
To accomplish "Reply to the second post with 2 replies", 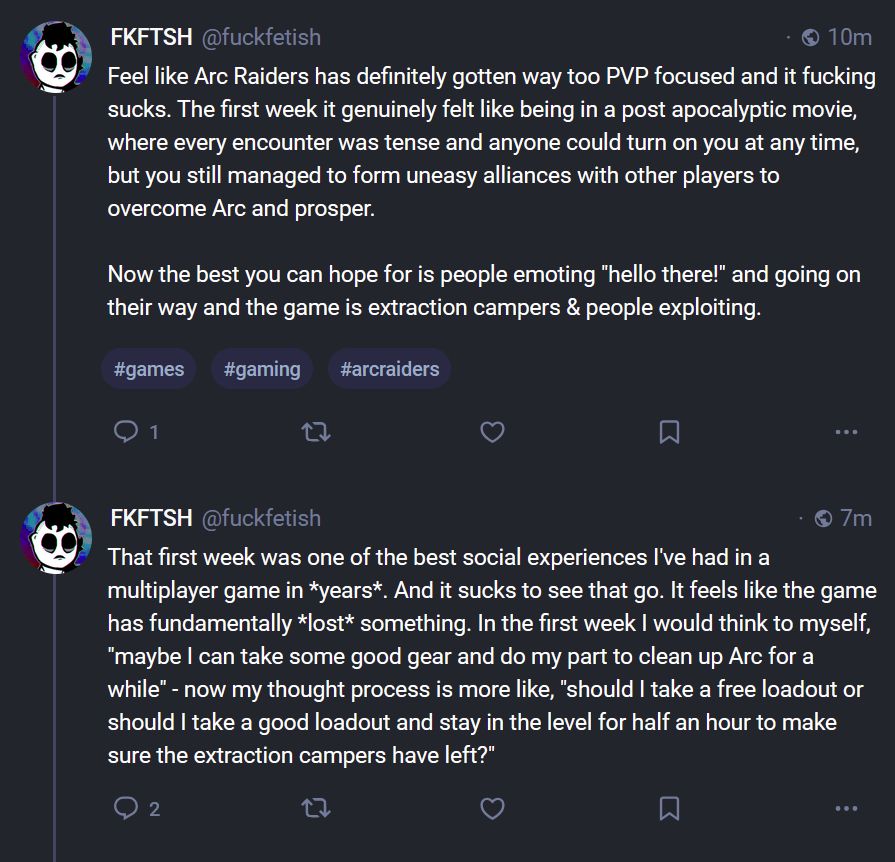I will point(126,808).
